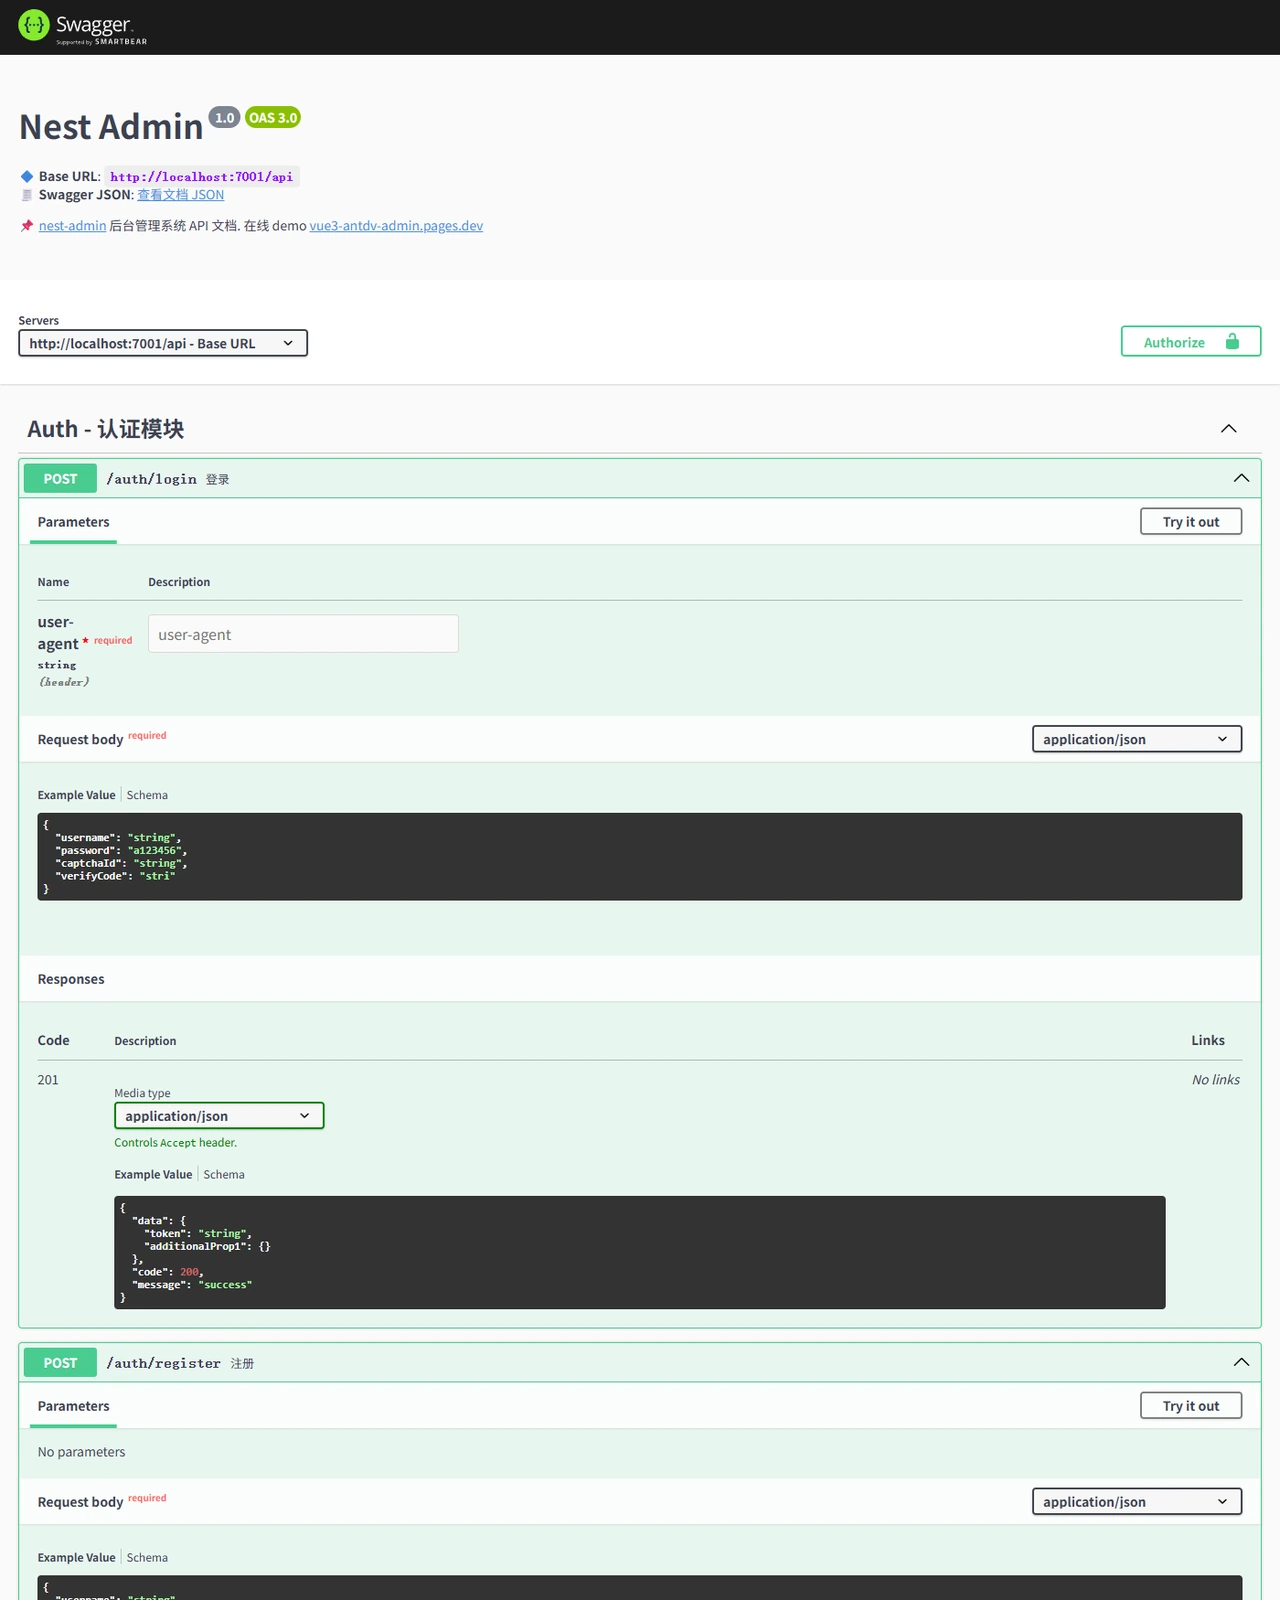Open the vue3-antdv-admin.pages.dev demo link

pyautogui.click(x=396, y=226)
